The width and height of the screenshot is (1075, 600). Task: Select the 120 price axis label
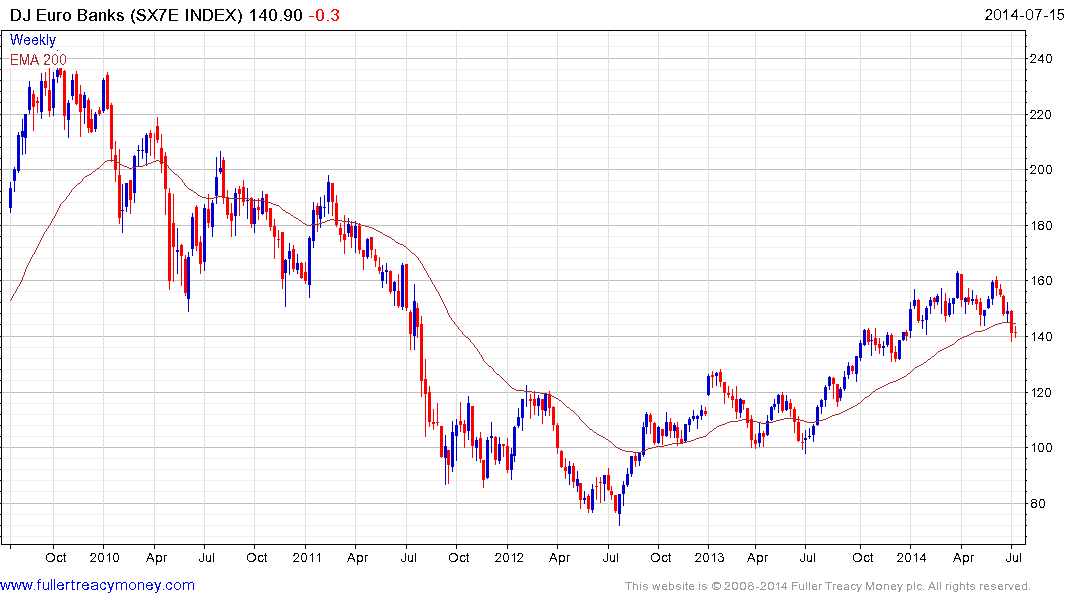[1041, 393]
